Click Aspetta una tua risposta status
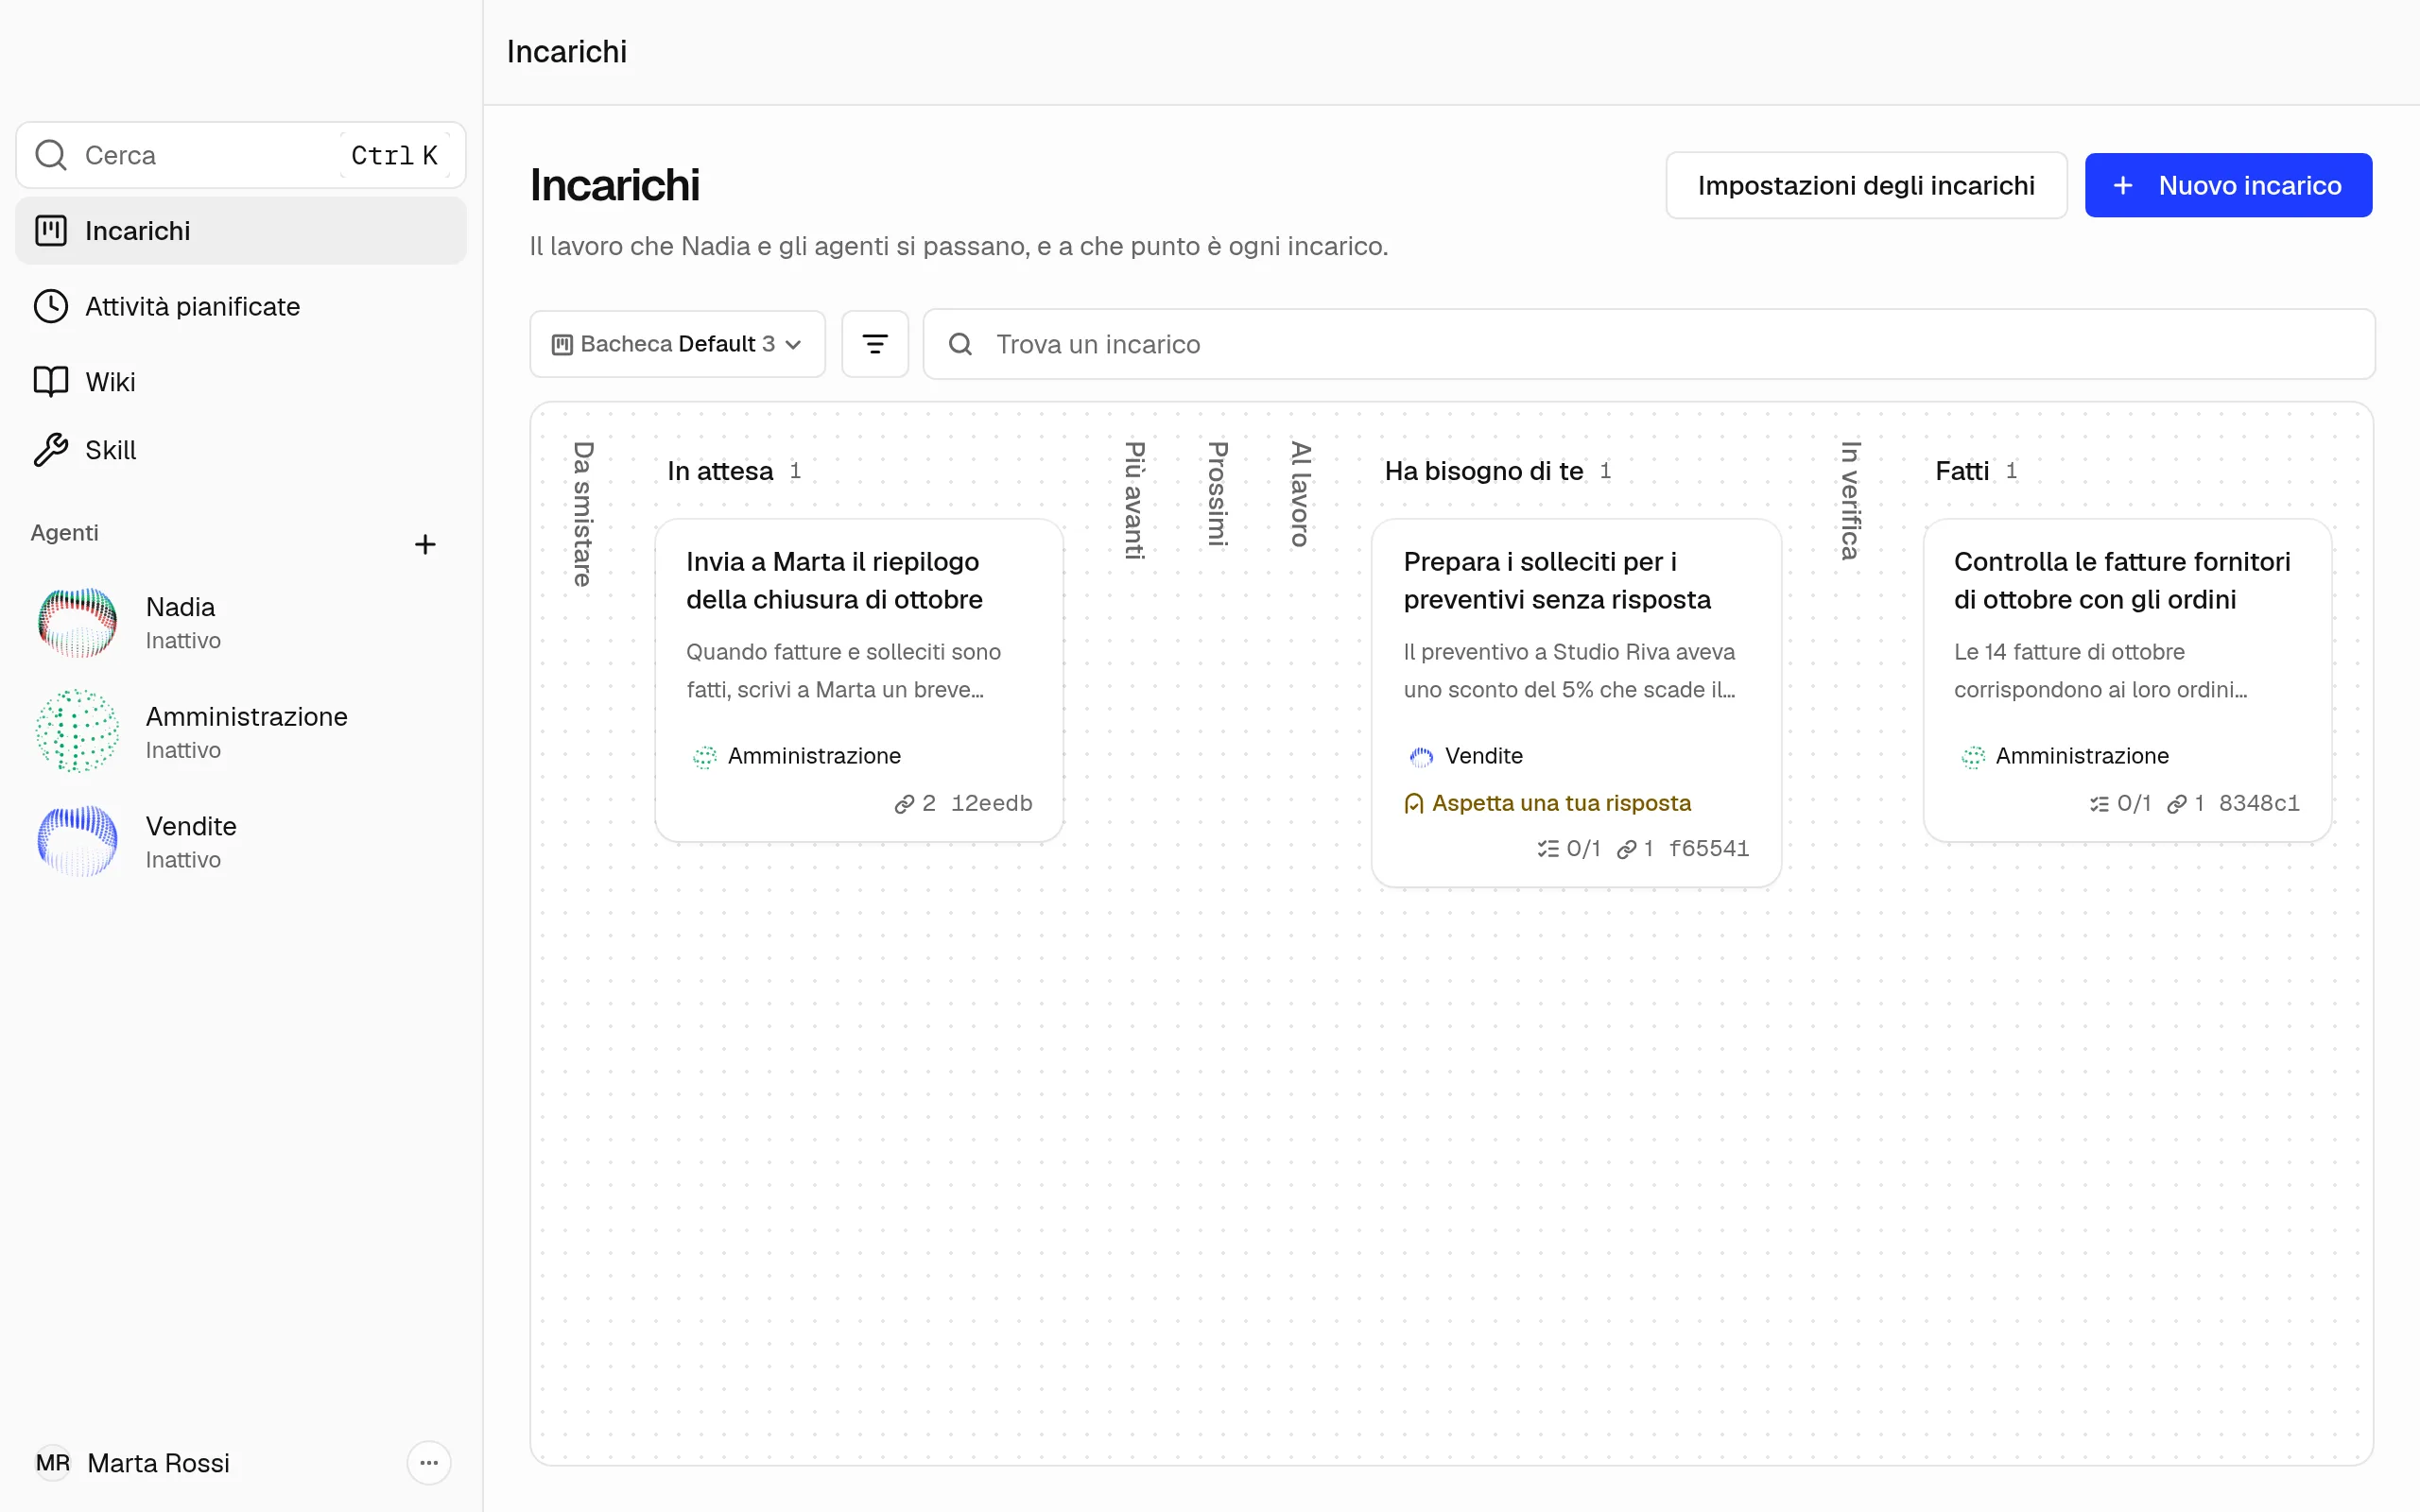The height and width of the screenshot is (1512, 2420). coord(1547,803)
